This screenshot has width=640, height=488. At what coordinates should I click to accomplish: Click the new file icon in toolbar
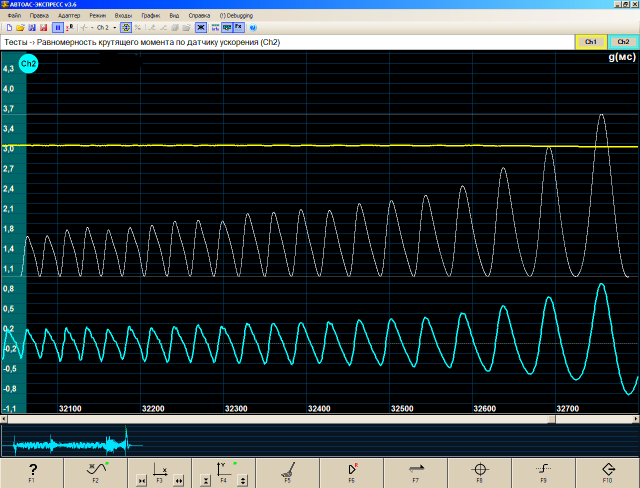8,27
